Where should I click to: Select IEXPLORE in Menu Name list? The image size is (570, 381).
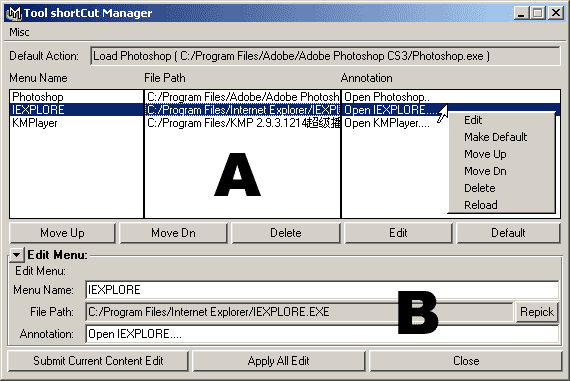pos(76,110)
